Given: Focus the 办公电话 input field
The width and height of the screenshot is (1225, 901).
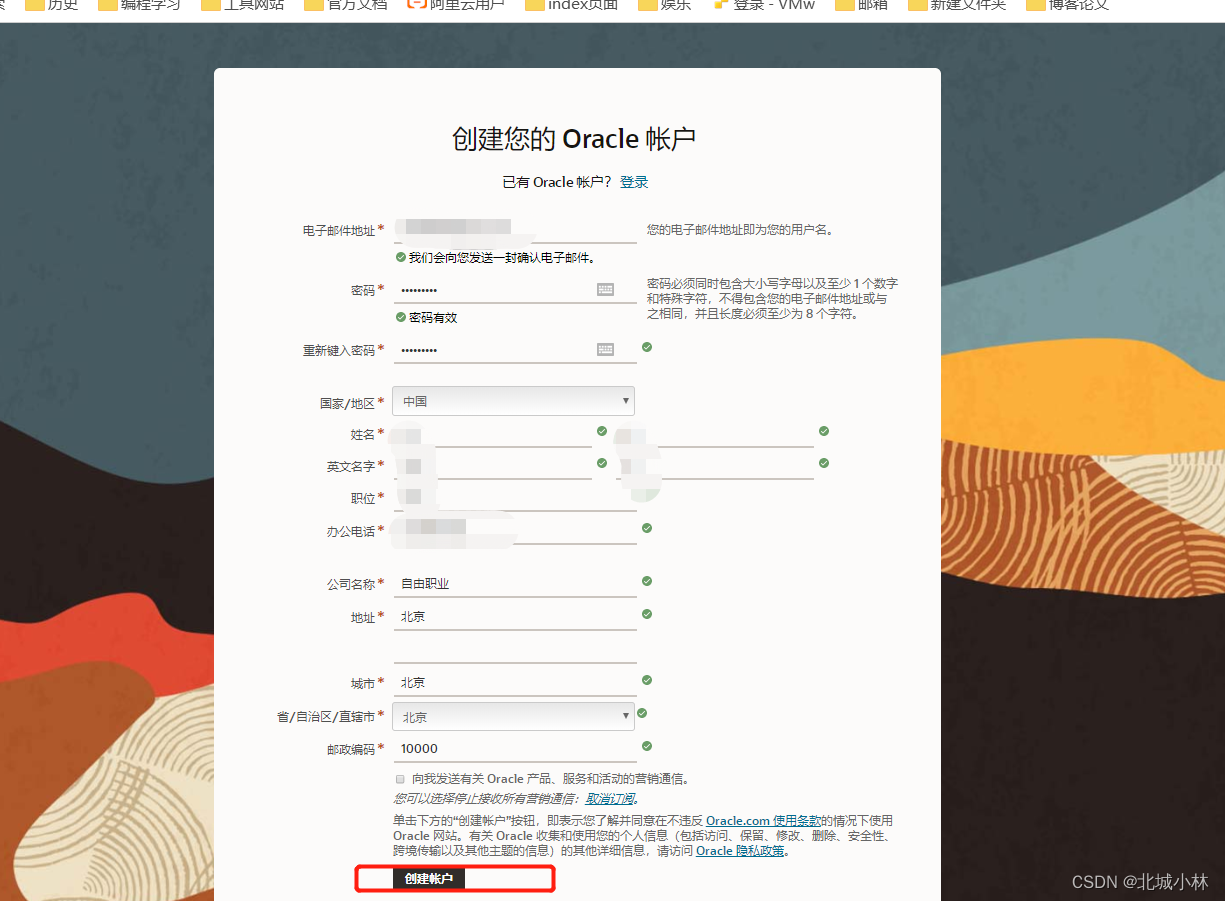Looking at the screenshot, I should 515,531.
